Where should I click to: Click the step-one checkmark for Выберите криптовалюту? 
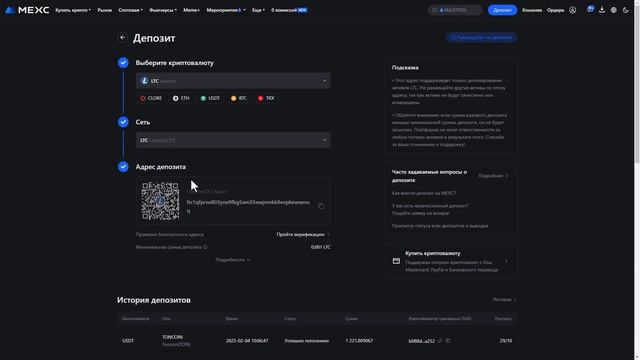pyautogui.click(x=123, y=62)
